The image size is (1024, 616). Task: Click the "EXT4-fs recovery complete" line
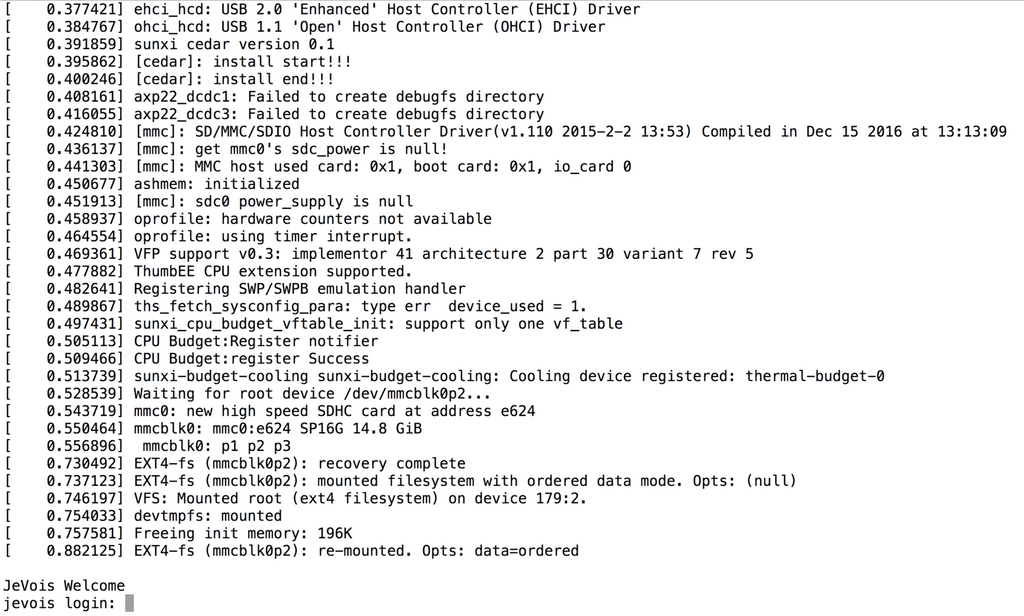click(x=299, y=463)
